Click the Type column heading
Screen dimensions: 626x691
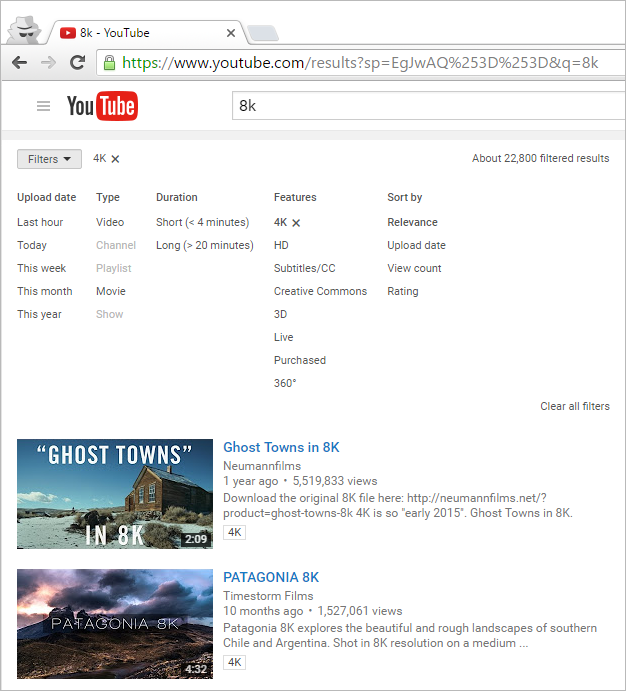pos(108,197)
